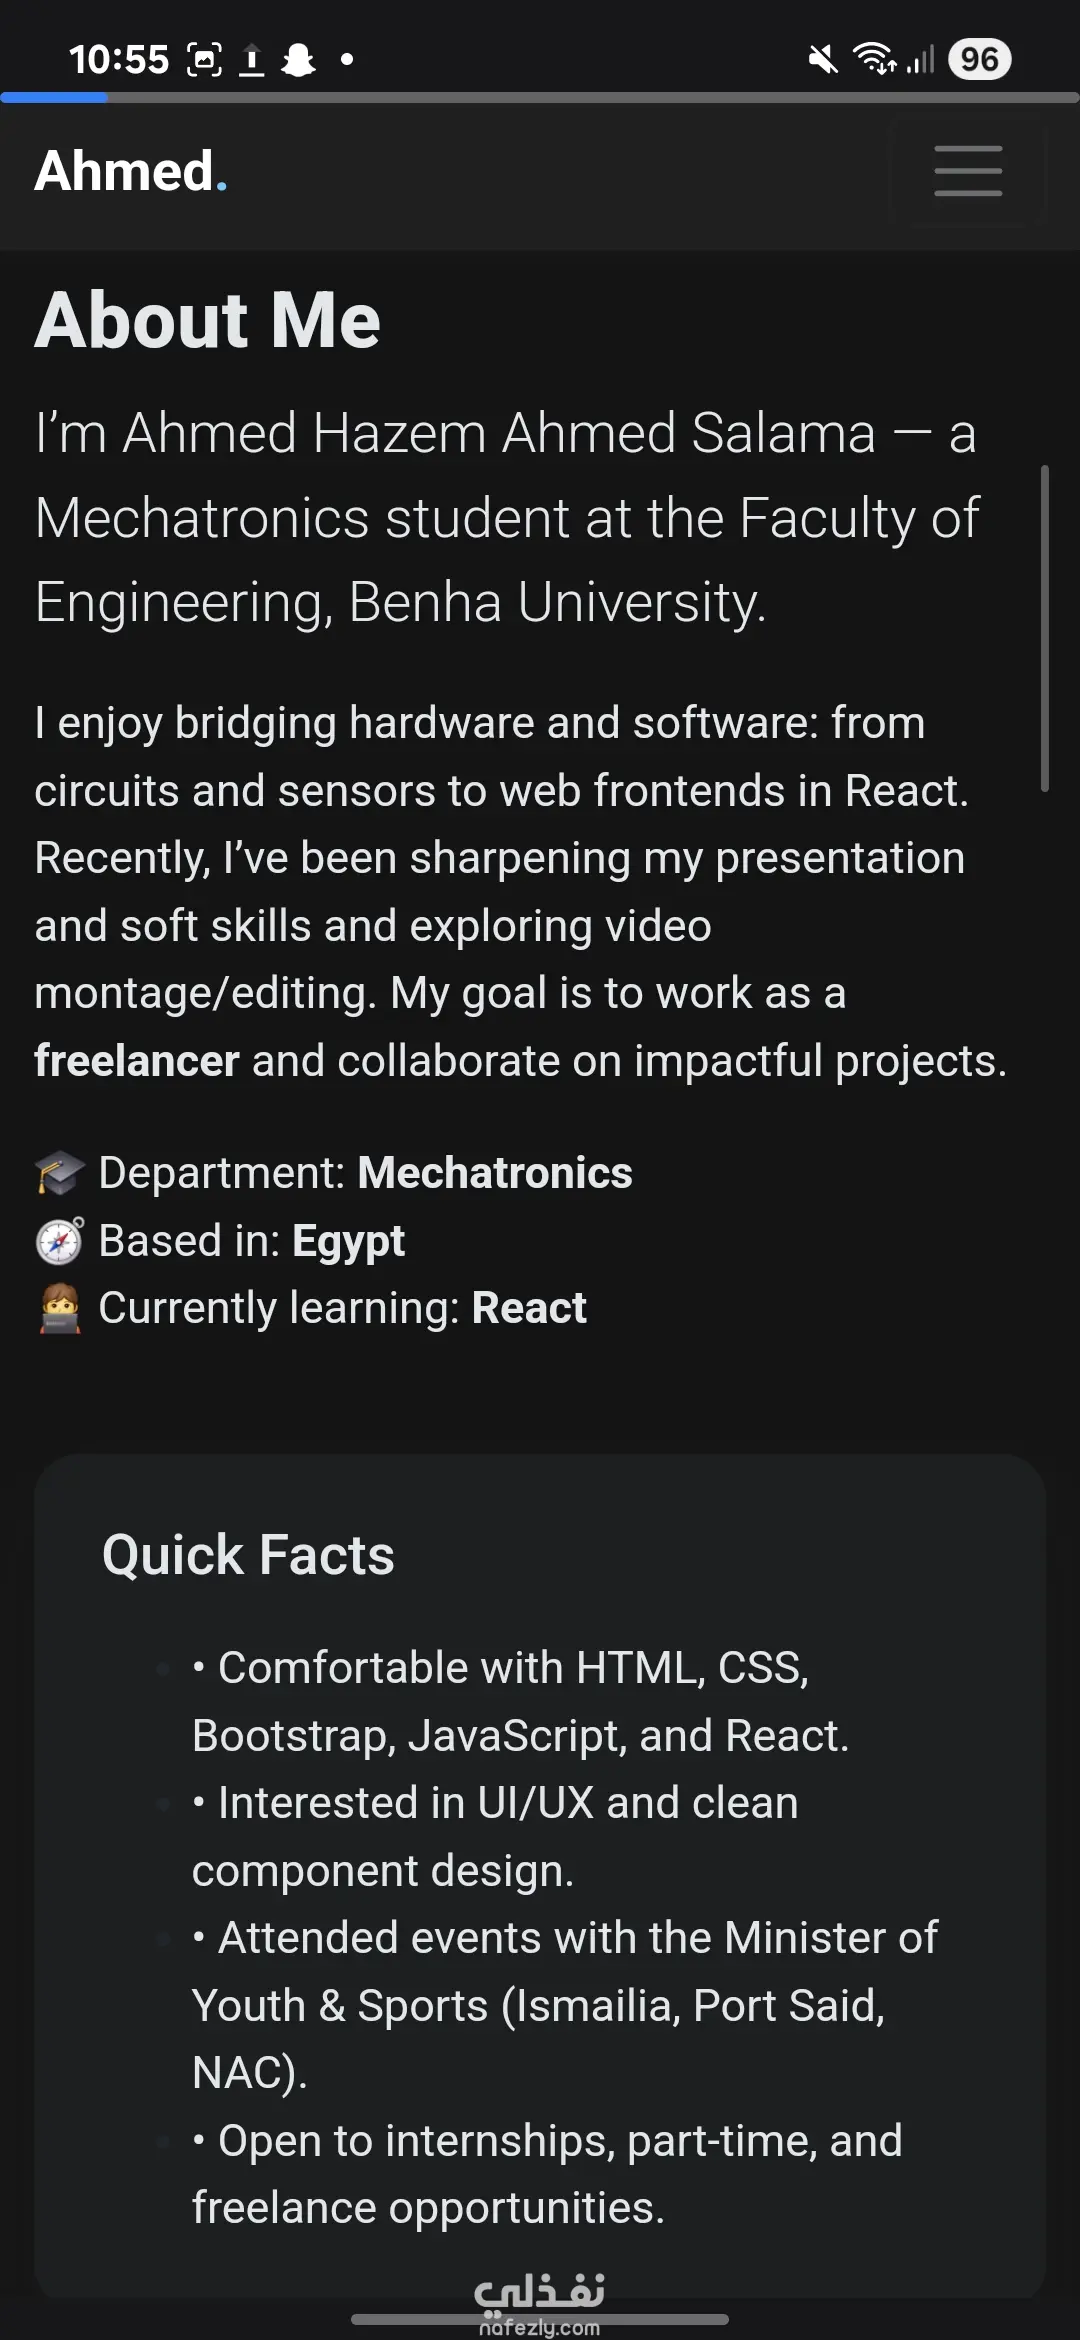
Task: Tap the Snapchat notification icon
Action: click(298, 60)
